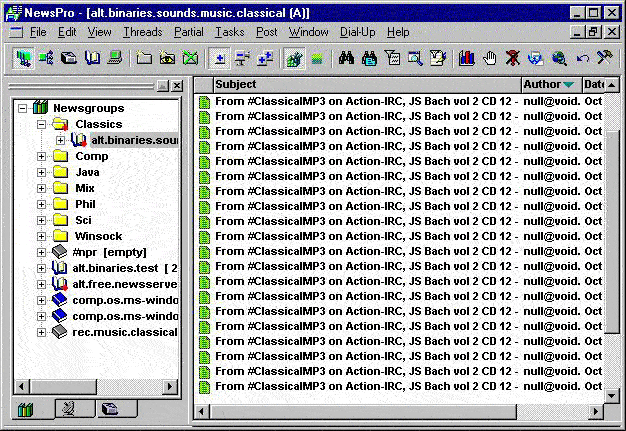Expand the Mix folder
Viewport: 626px width, 431px height.
[x=41, y=188]
